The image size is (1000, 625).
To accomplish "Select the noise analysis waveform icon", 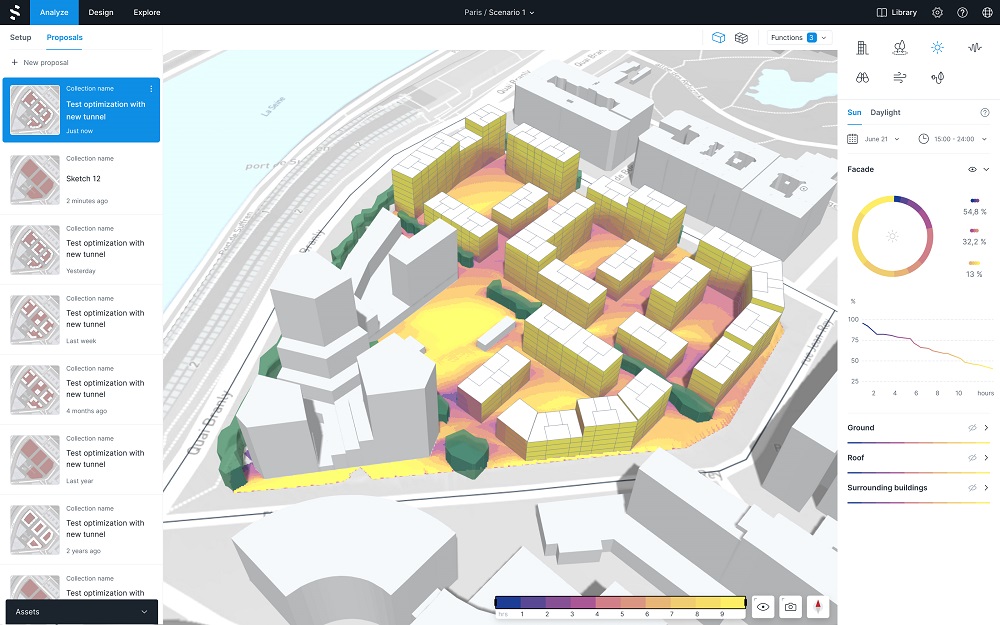I will click(x=974, y=47).
